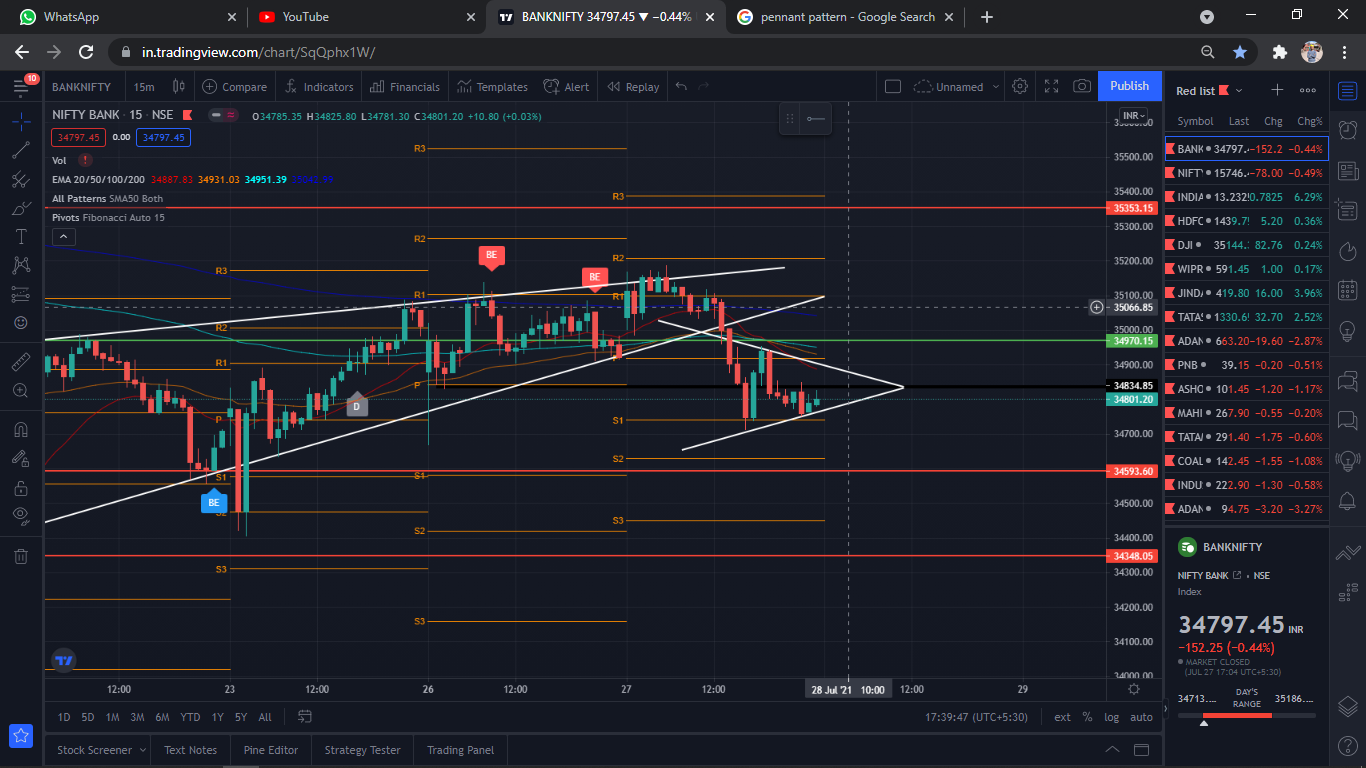Viewport: 1366px width, 768px height.
Task: Click the Publish button
Action: pos(1129,86)
